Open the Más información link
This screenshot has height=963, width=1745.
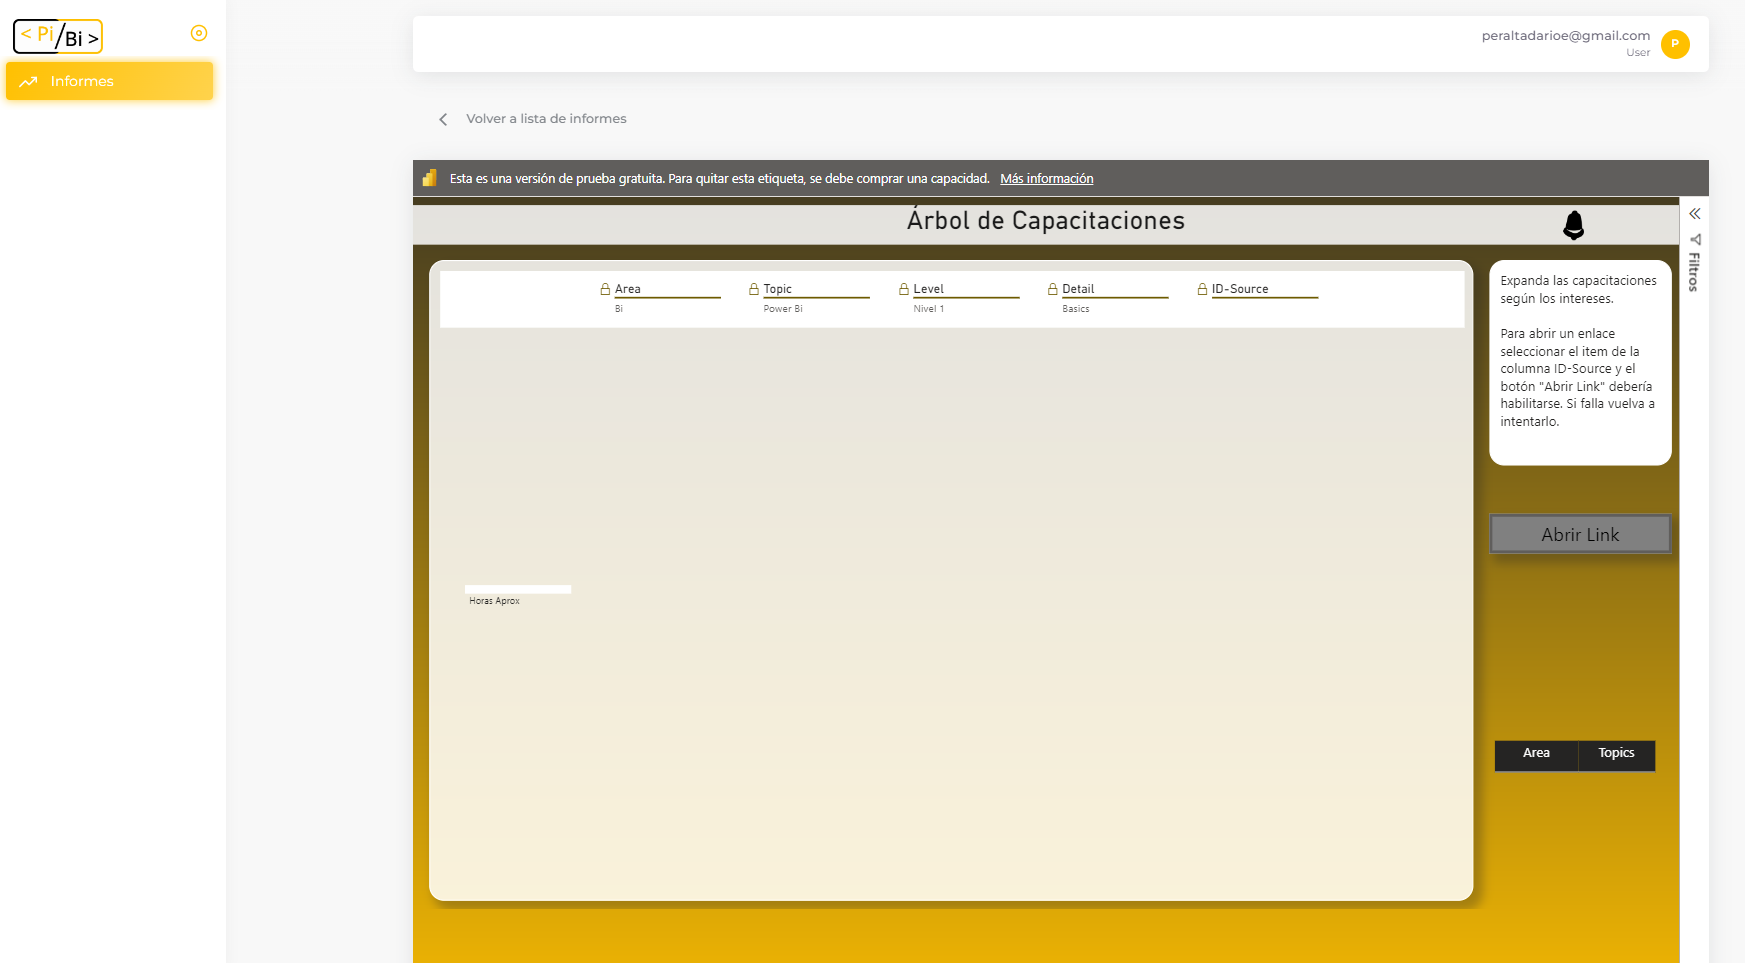(1046, 178)
